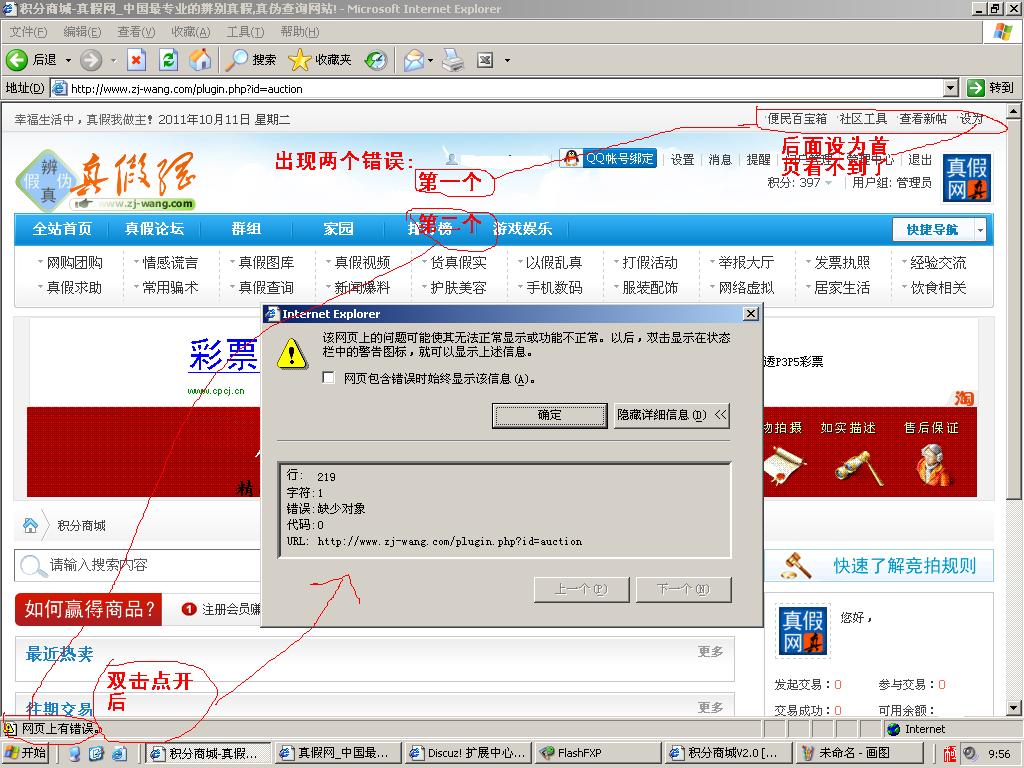Click the 真假网 logo in the header
1024x768 pixels.
coord(106,181)
